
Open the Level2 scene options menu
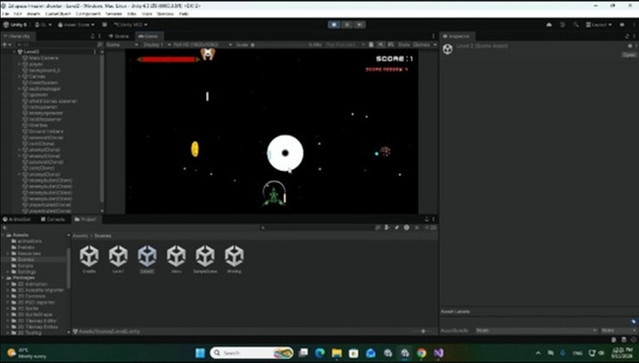[x=95, y=52]
